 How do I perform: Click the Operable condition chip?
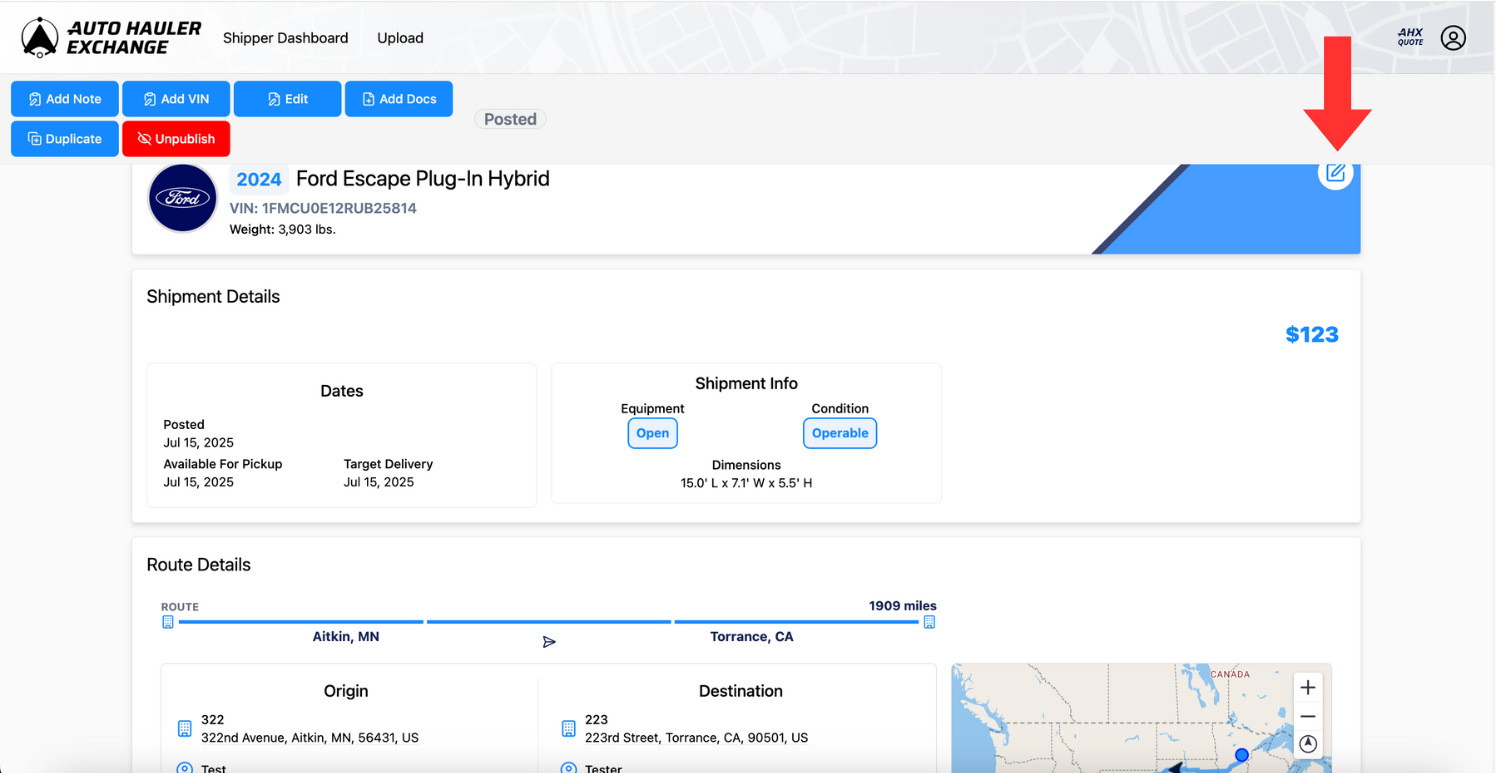840,433
